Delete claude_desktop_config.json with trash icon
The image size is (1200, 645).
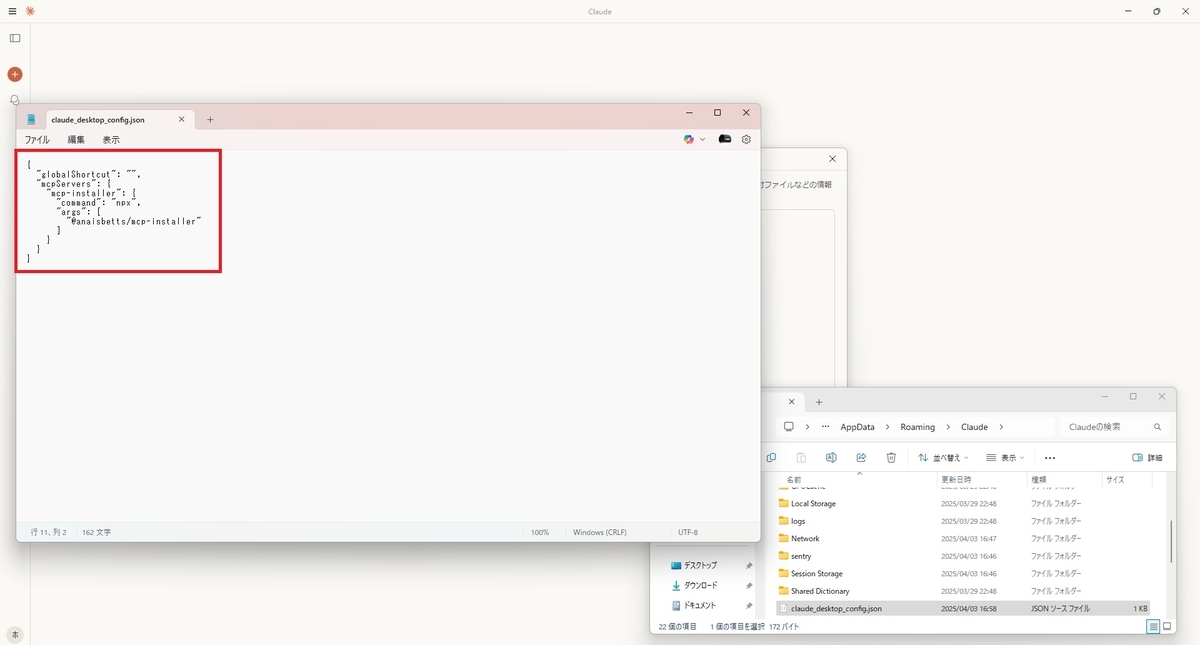pos(891,457)
